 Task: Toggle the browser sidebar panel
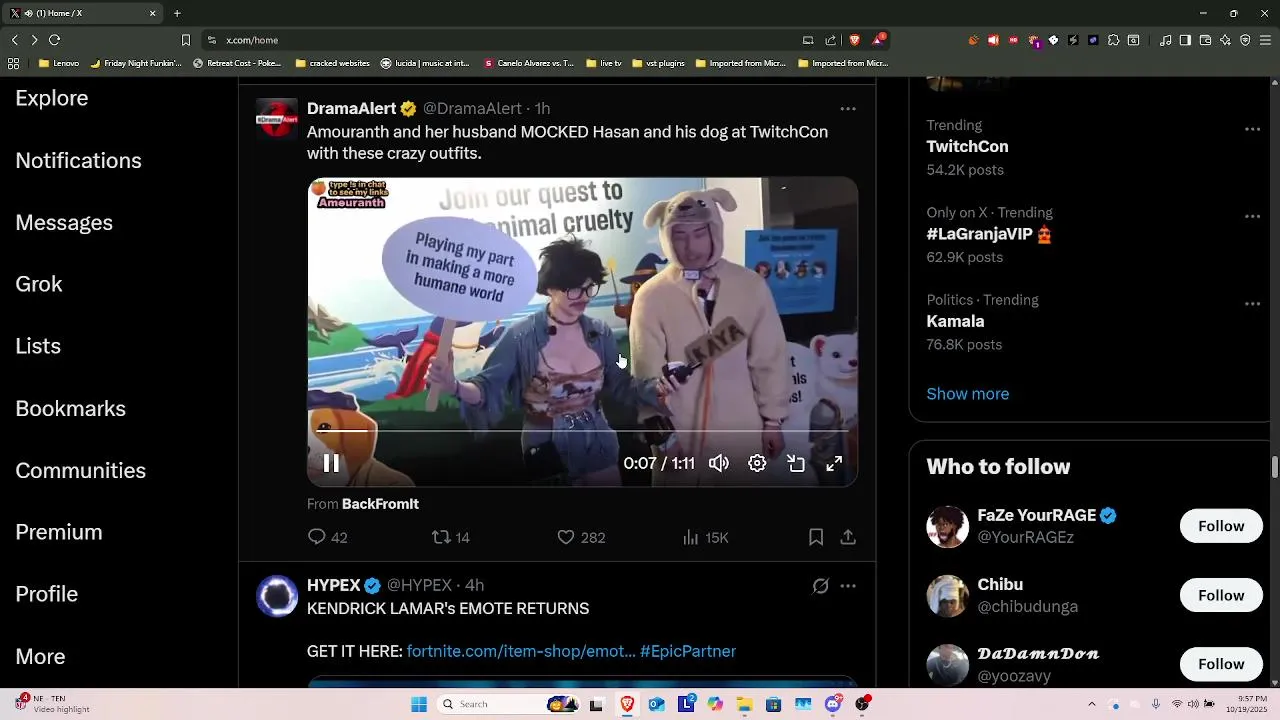(1185, 40)
